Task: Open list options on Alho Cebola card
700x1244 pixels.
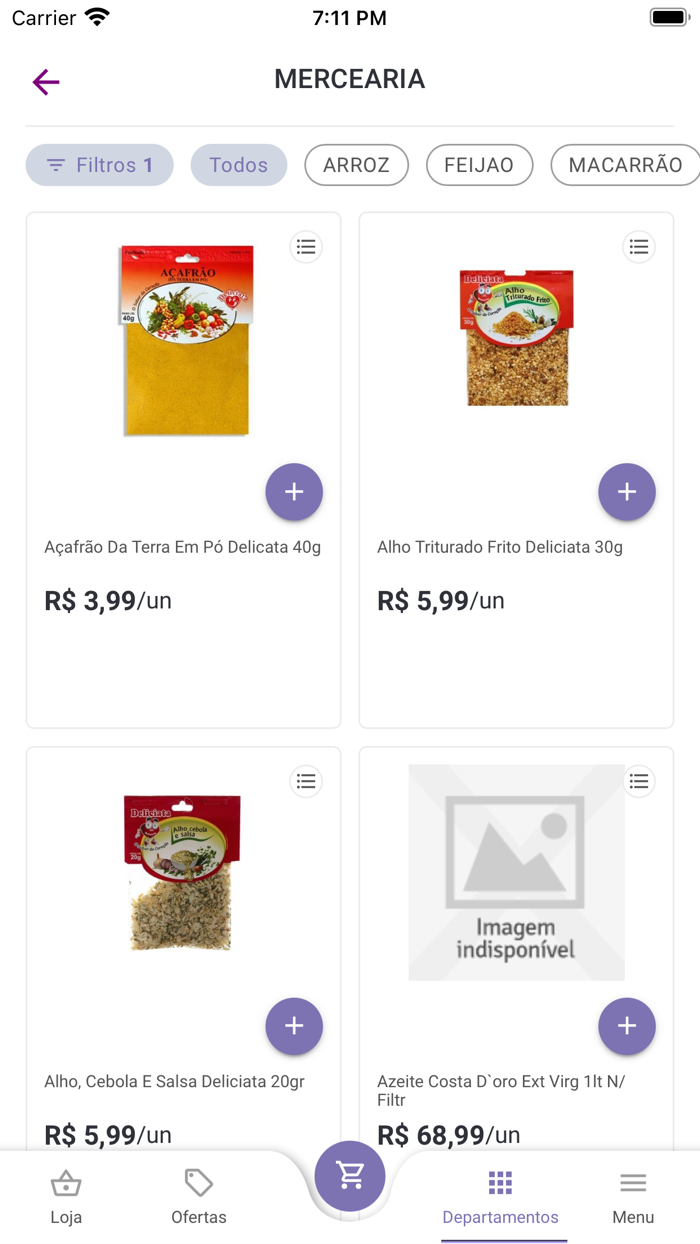Action: pyautogui.click(x=306, y=781)
